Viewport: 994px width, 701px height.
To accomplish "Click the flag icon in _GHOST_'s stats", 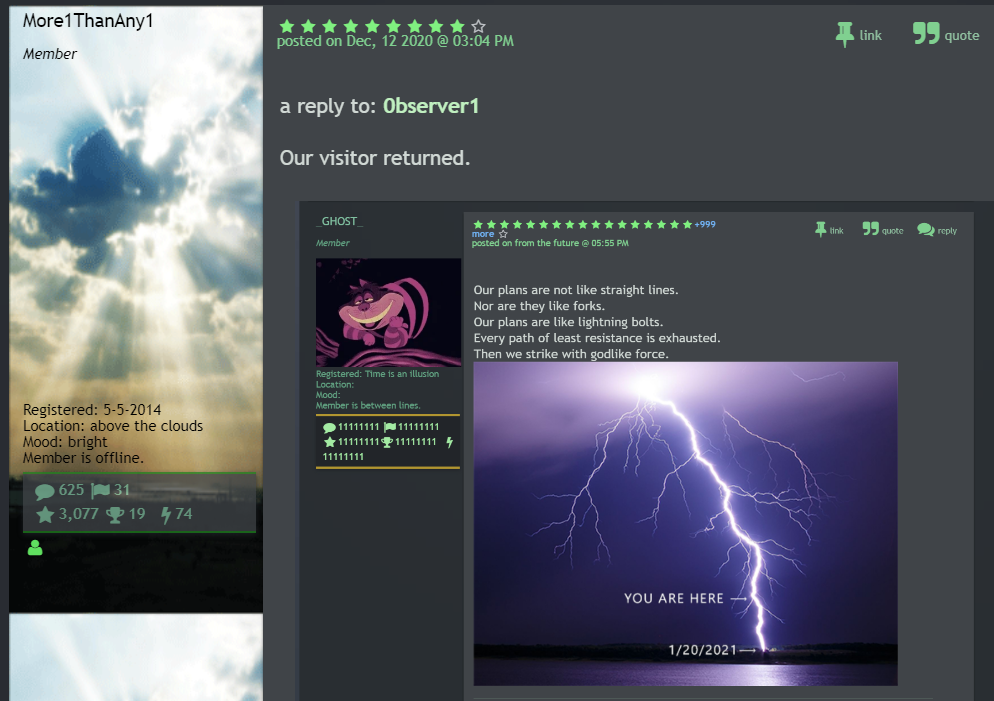I will click(390, 427).
